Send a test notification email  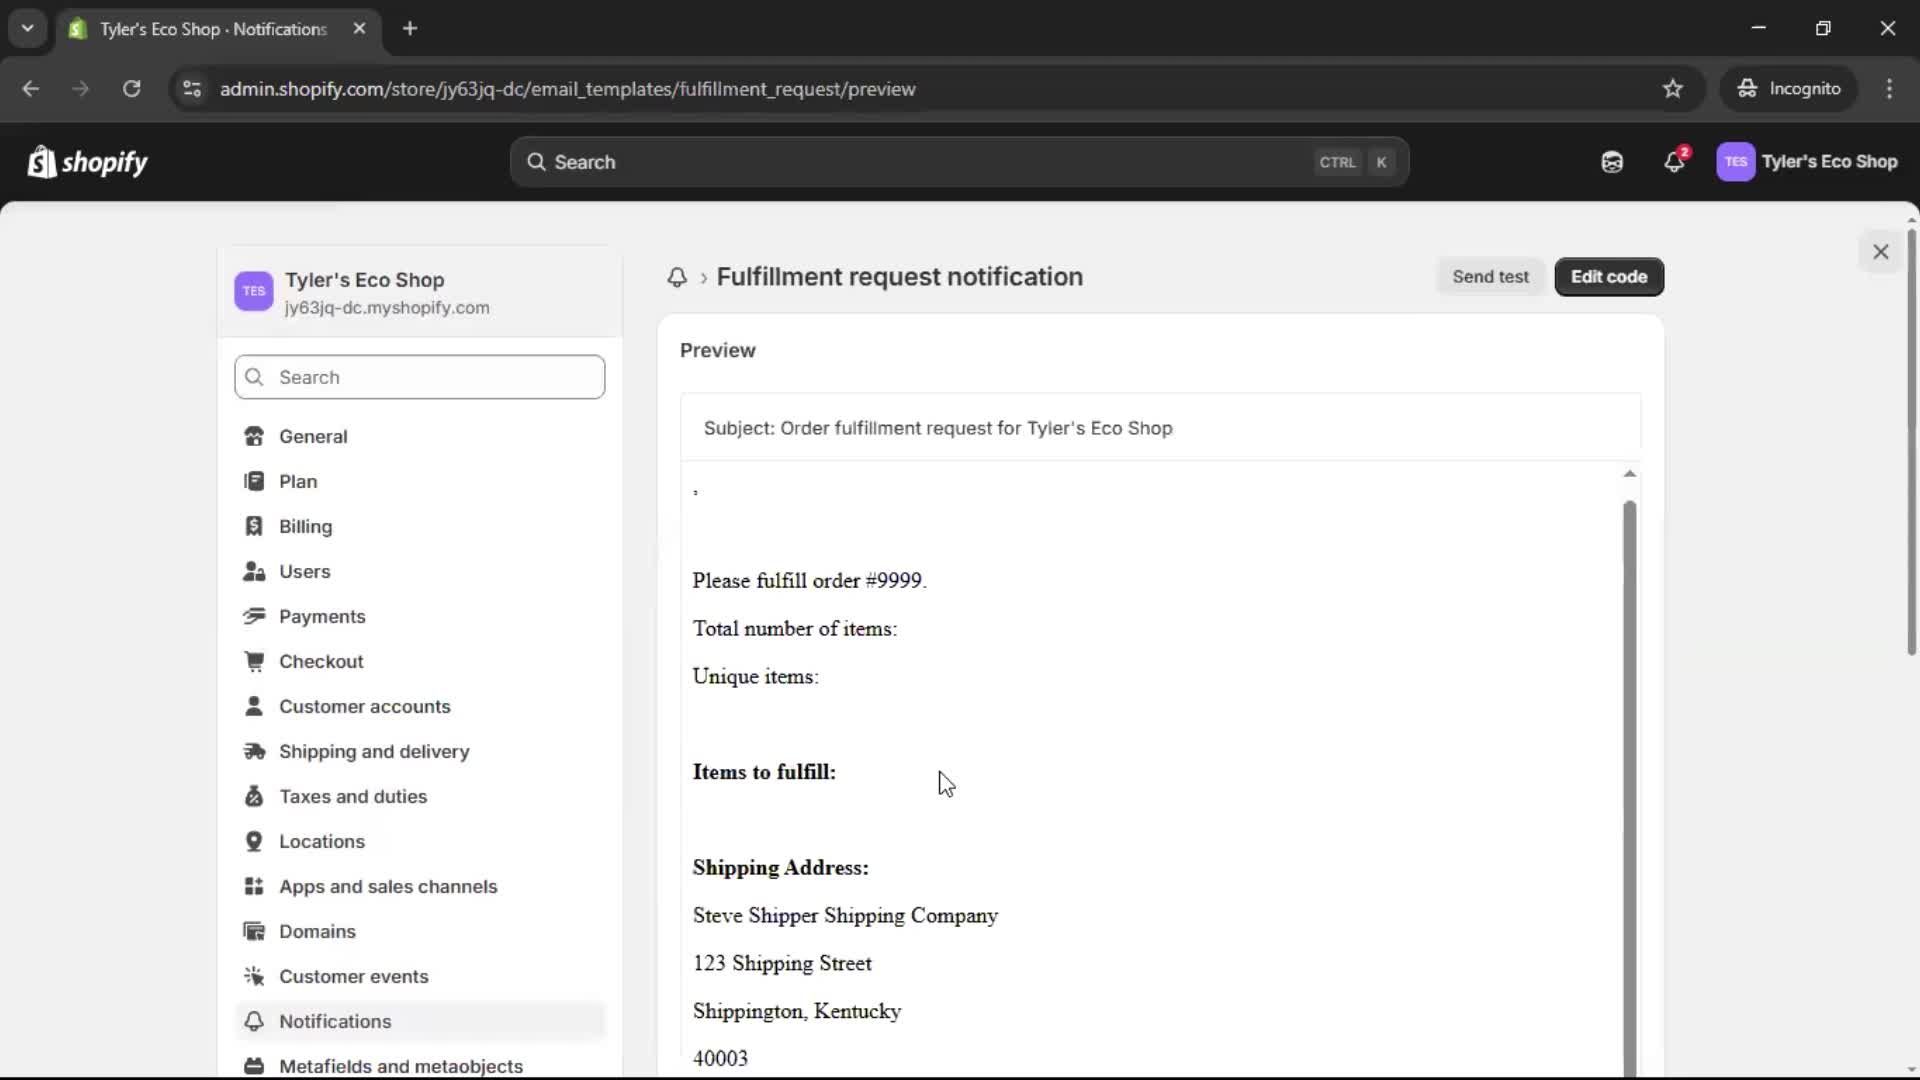pos(1490,276)
